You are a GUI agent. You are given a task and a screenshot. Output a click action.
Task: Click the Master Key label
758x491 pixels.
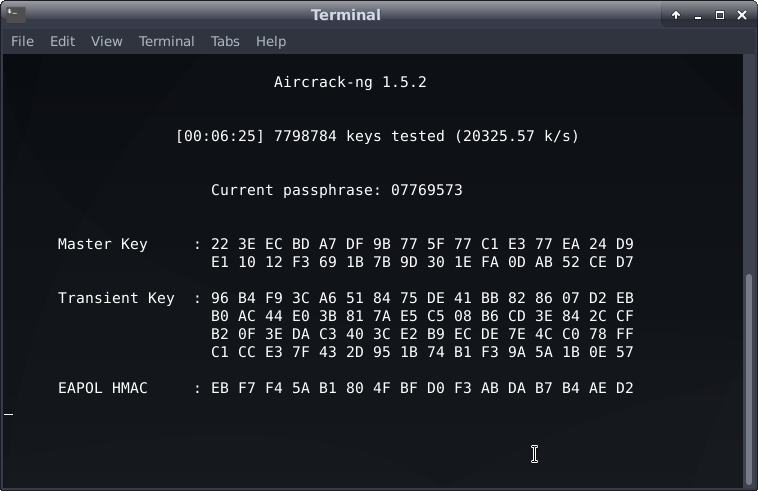point(102,244)
